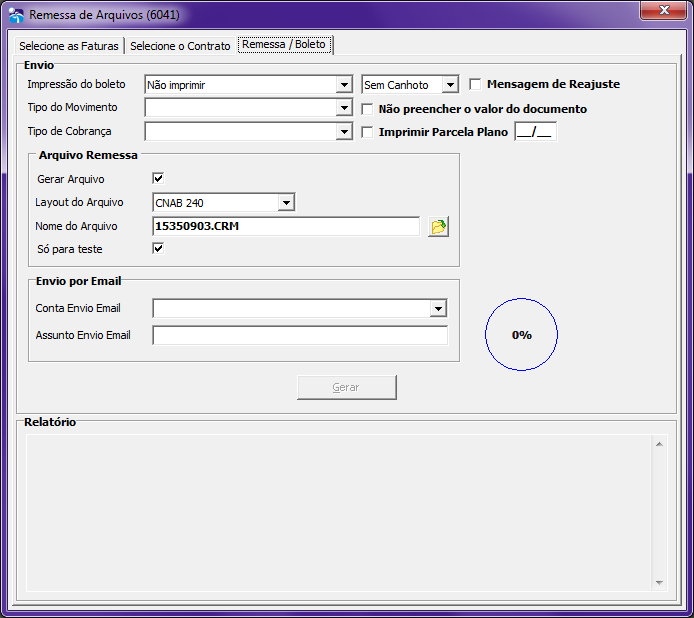The image size is (694, 618).
Task: Switch to Selecione o Contrato tab
Action: (180, 46)
